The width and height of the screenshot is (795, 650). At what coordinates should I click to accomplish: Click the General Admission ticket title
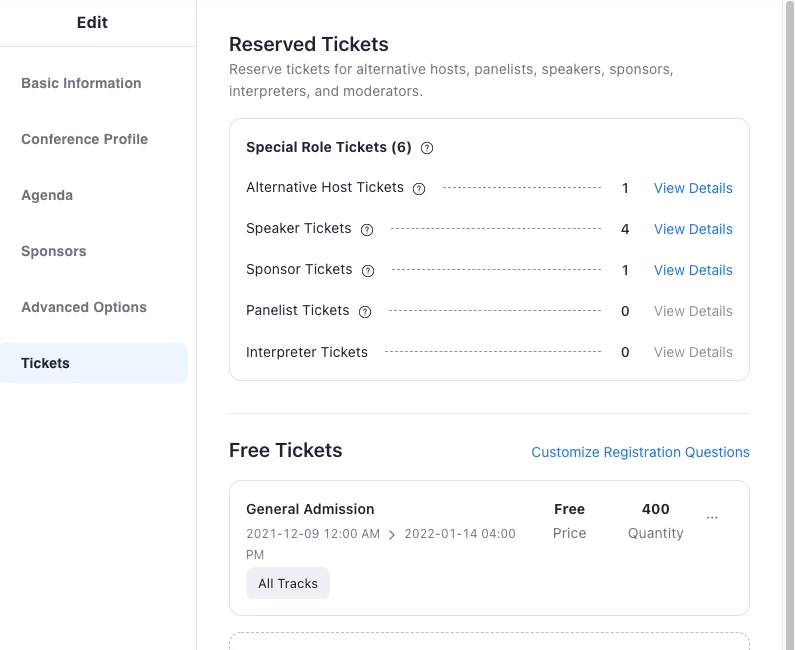310,509
